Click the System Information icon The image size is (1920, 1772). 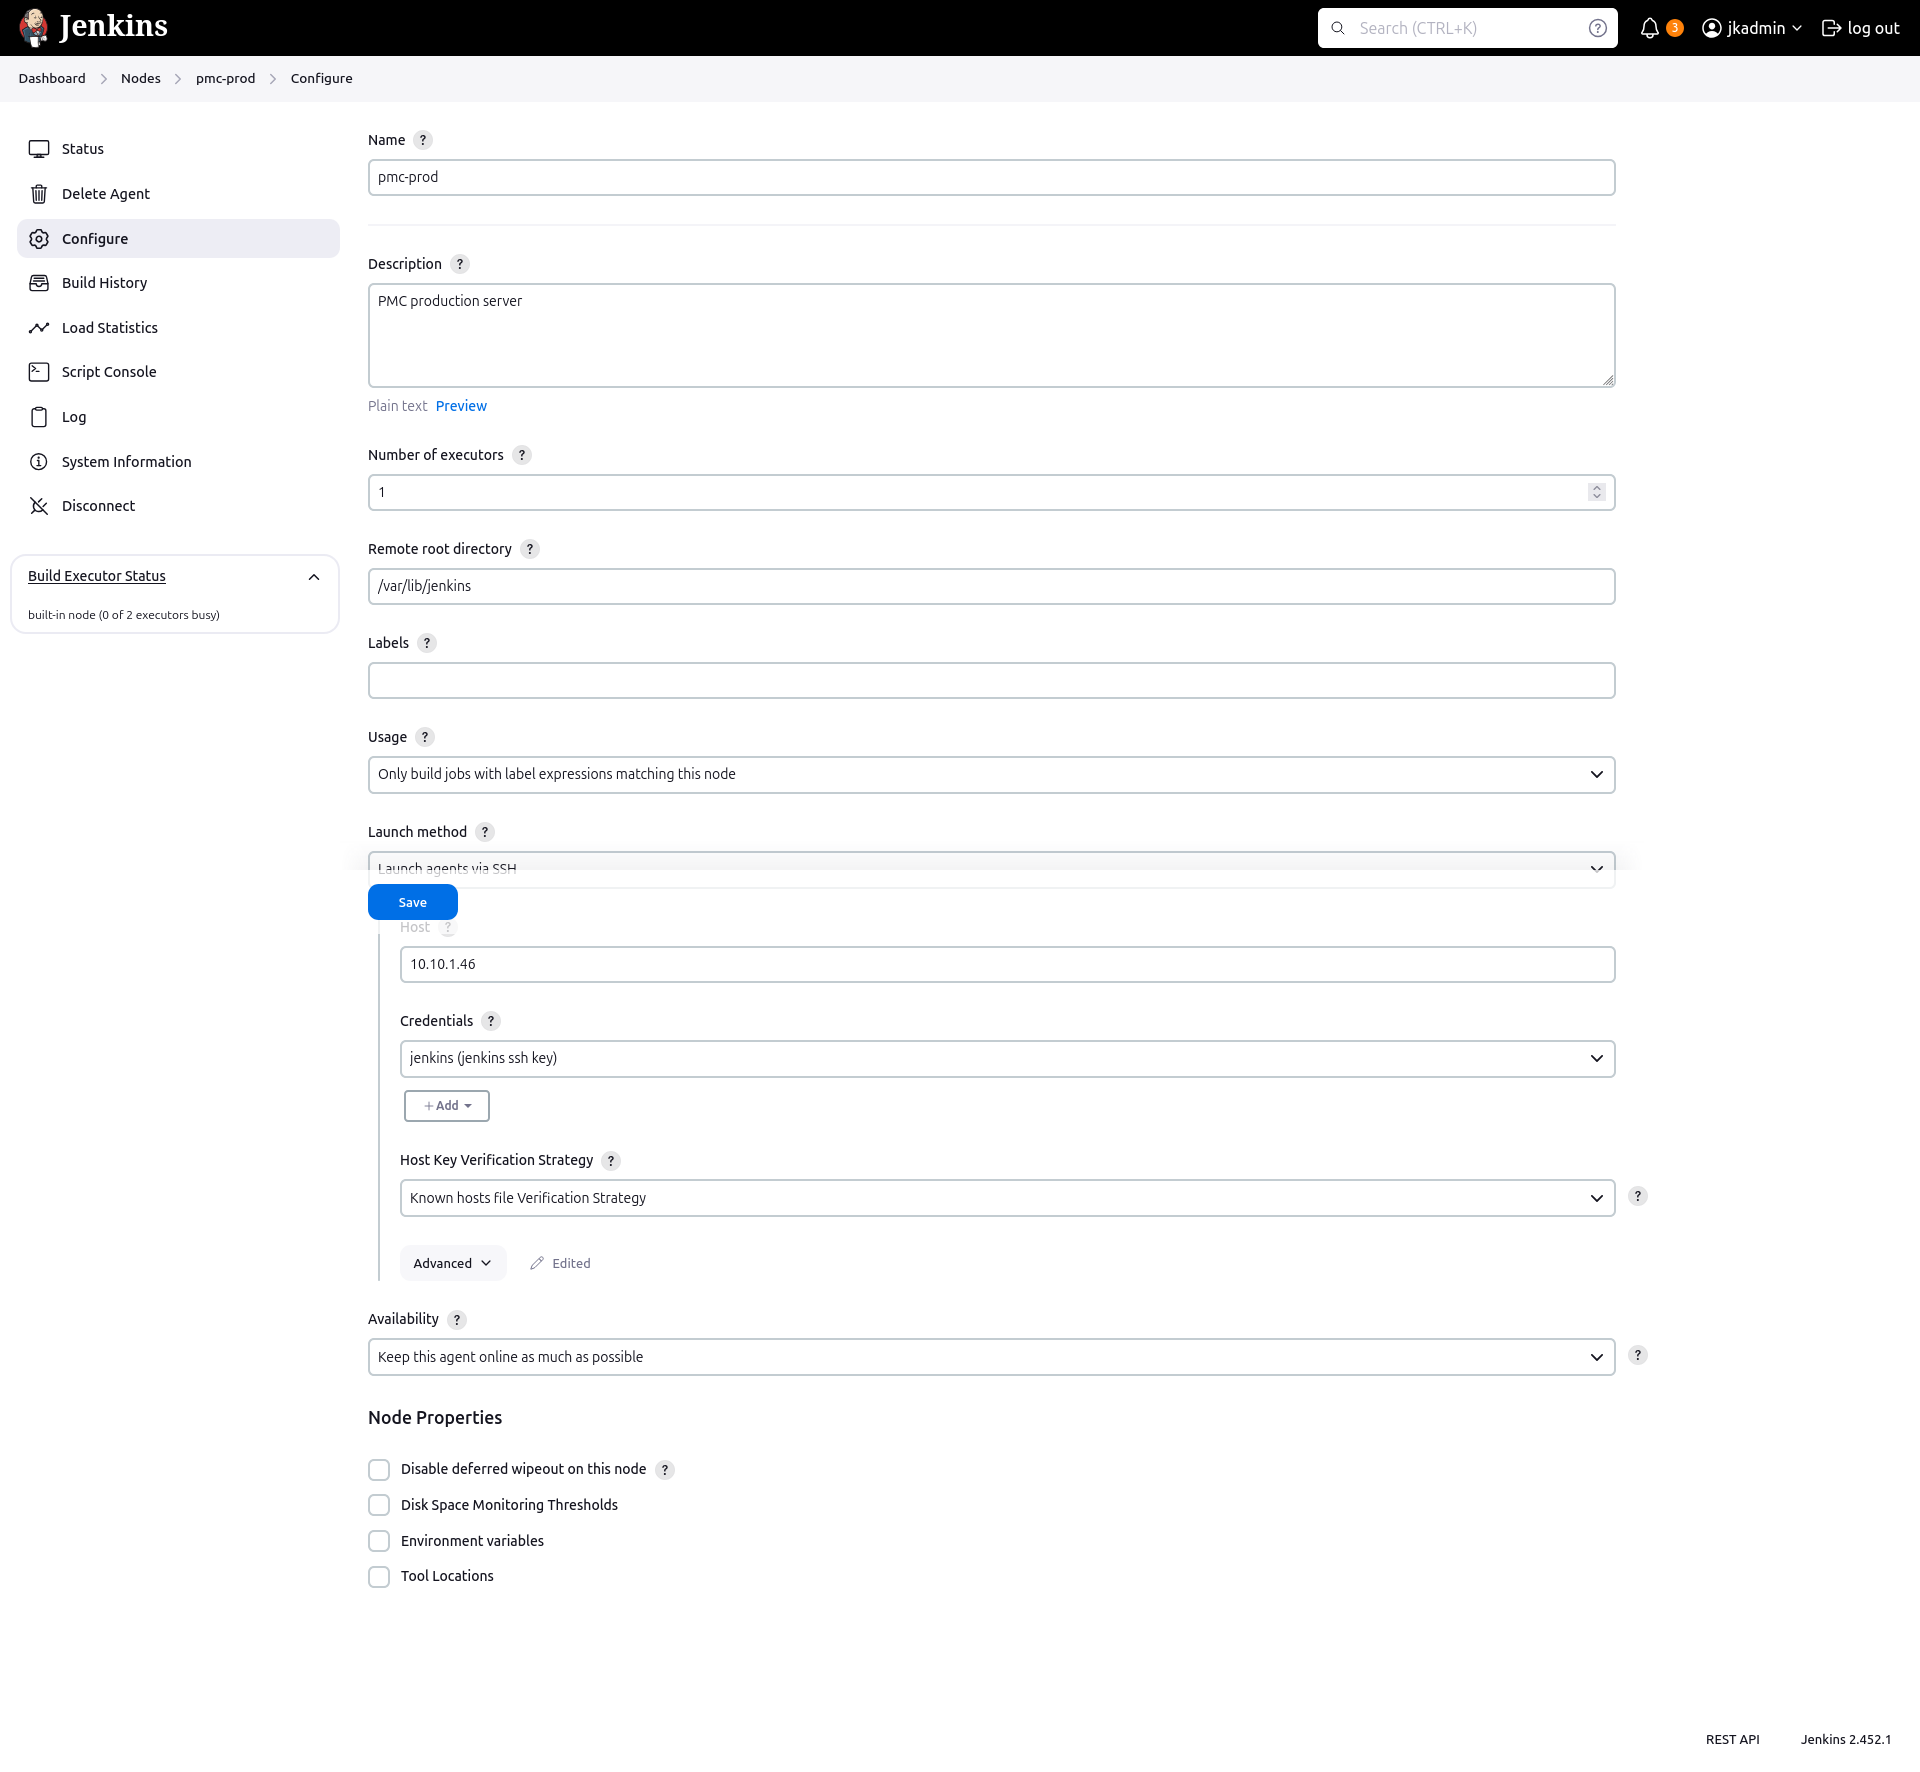pyautogui.click(x=39, y=462)
